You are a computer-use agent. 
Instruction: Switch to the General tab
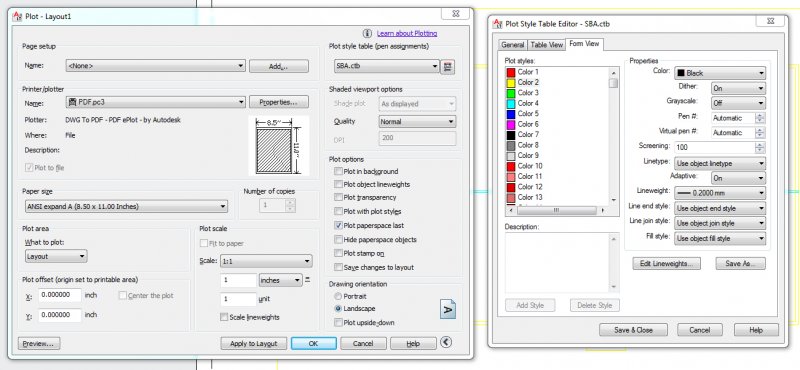[x=513, y=45]
